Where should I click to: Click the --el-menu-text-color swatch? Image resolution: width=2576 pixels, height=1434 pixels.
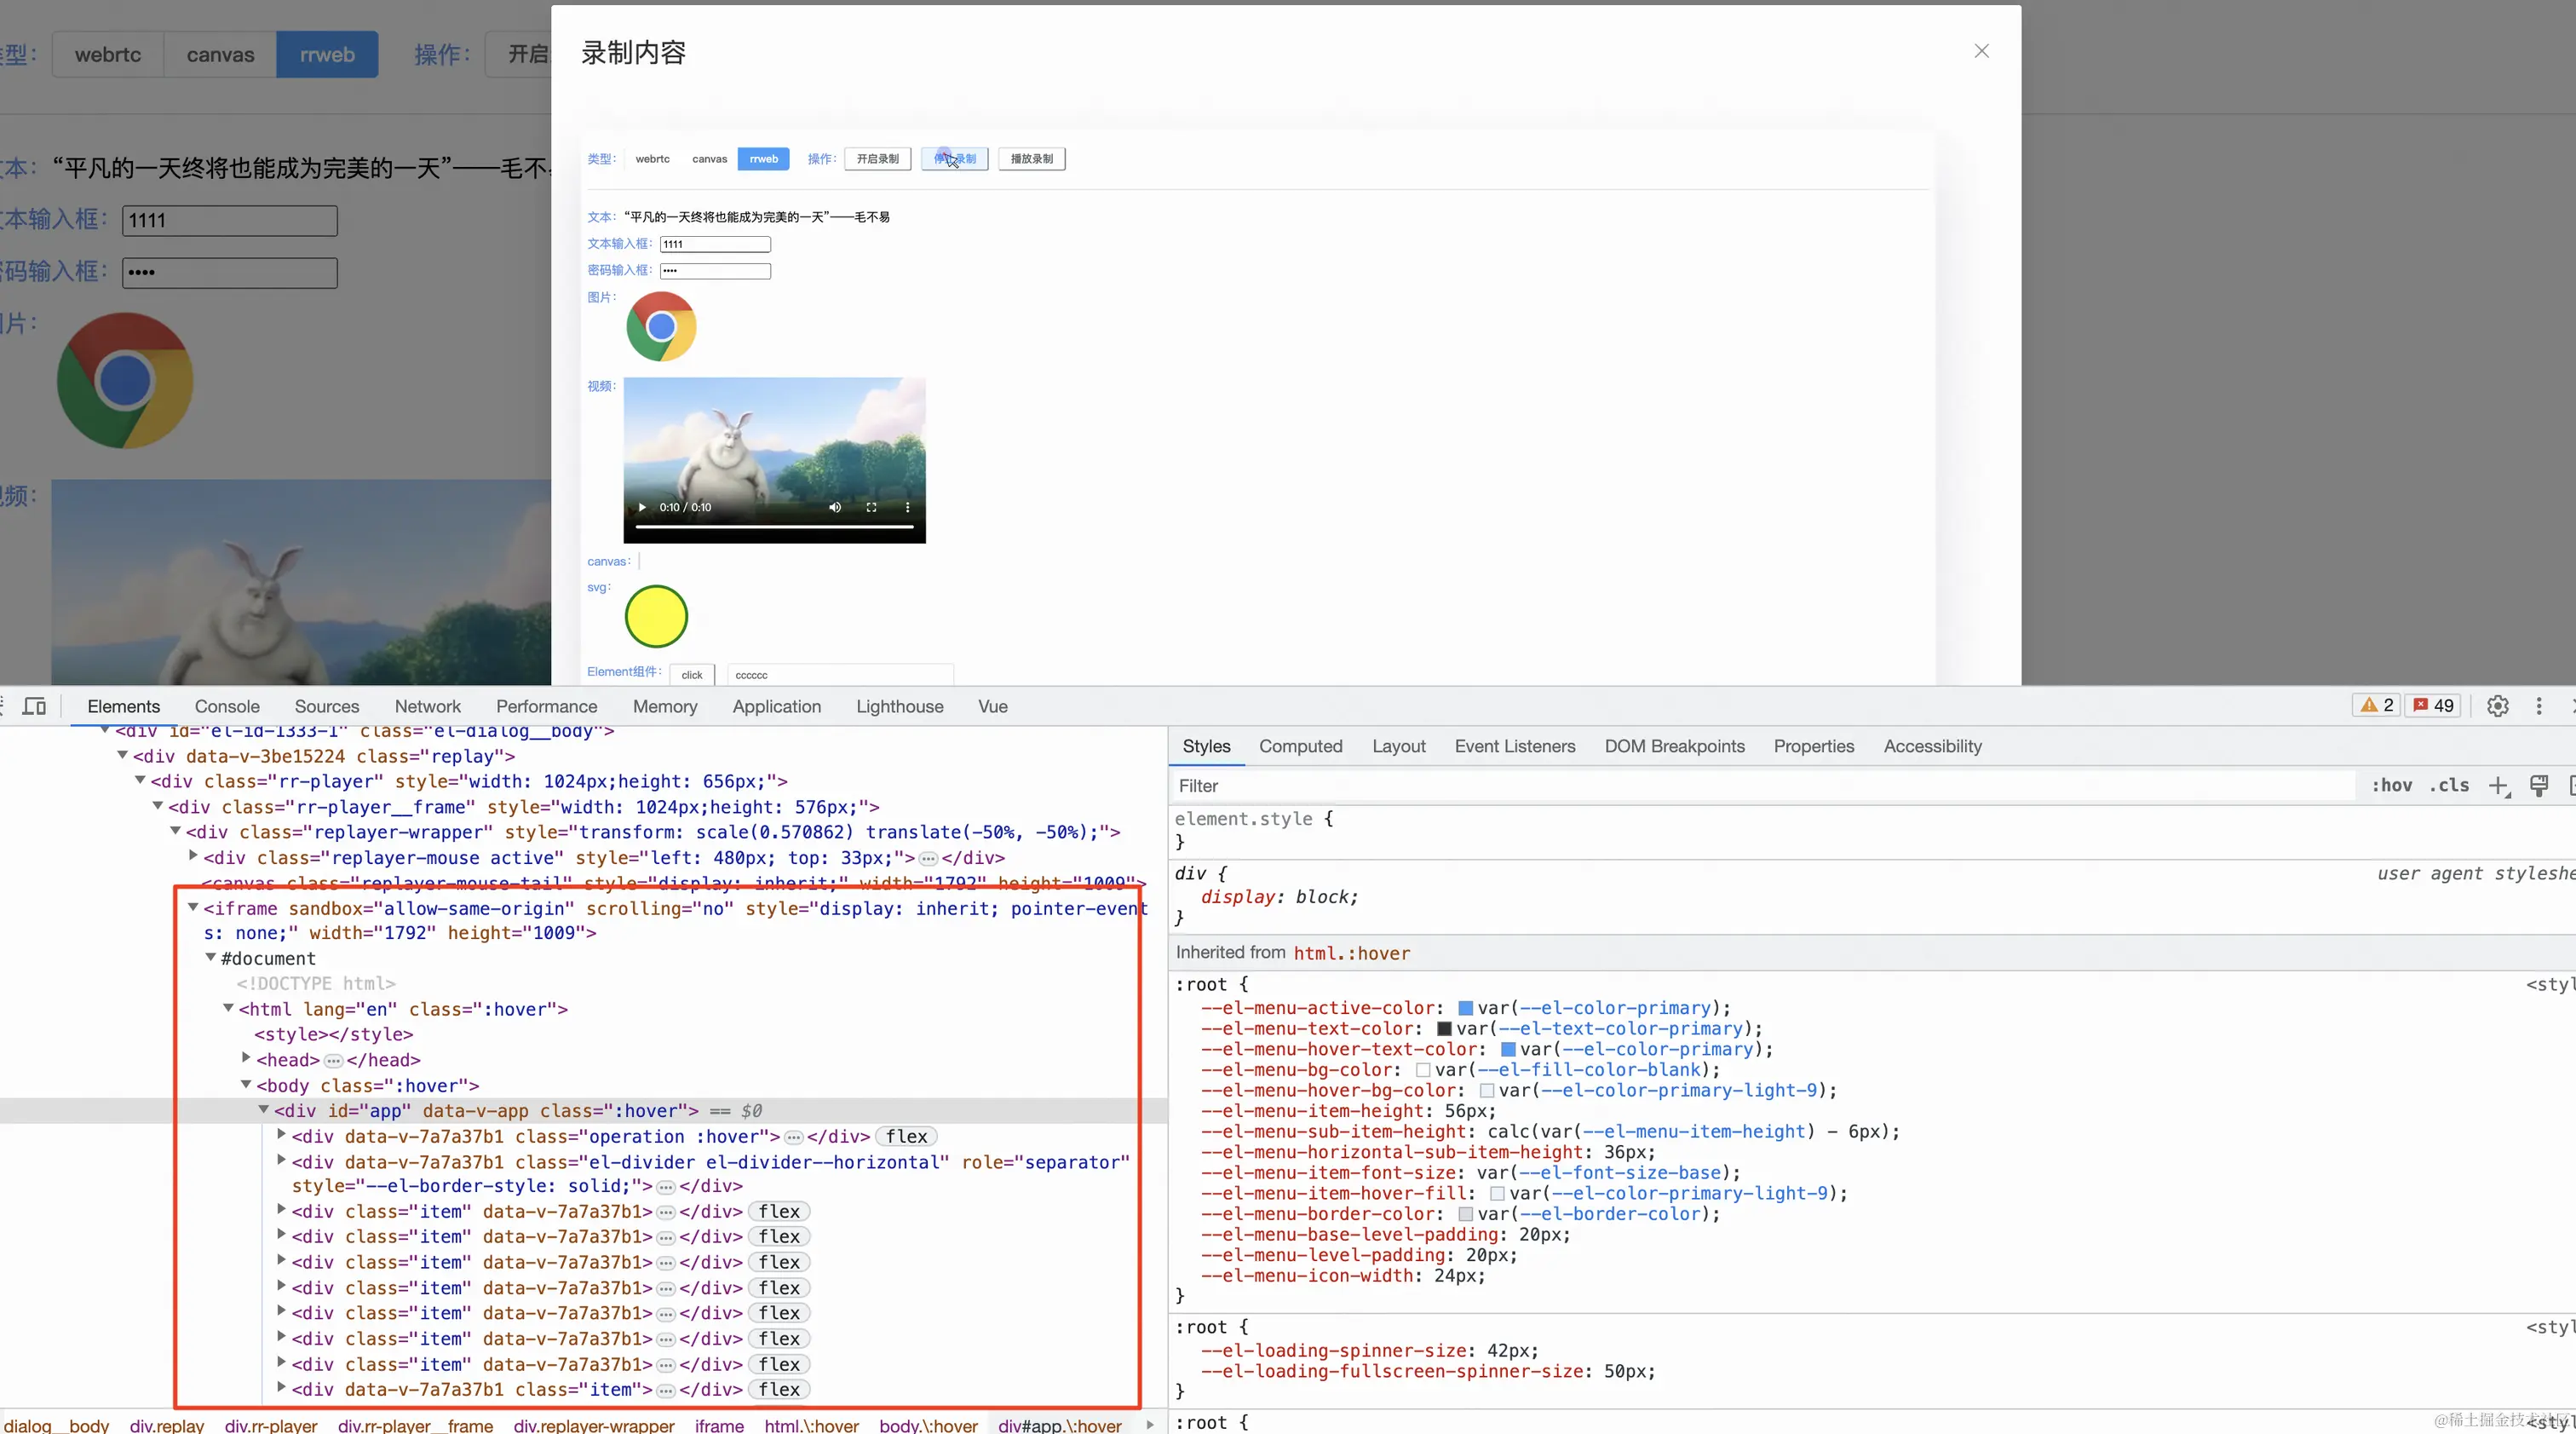pyautogui.click(x=1444, y=1029)
